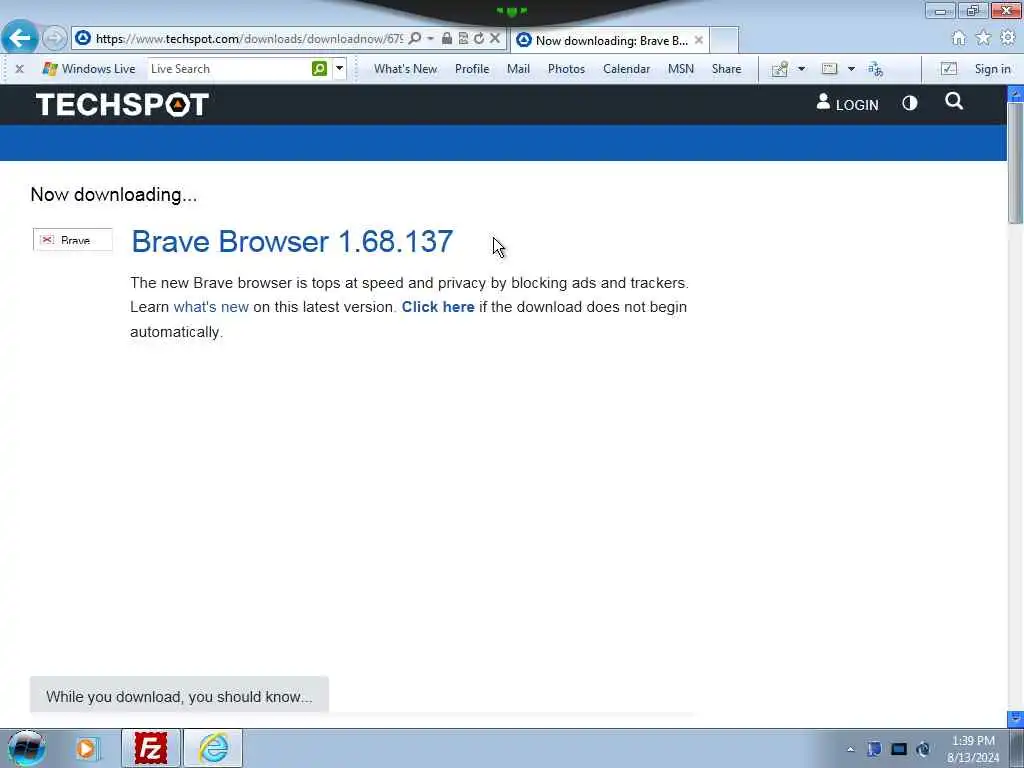
Task: Stop loading with the address bar X icon
Action: click(x=495, y=39)
